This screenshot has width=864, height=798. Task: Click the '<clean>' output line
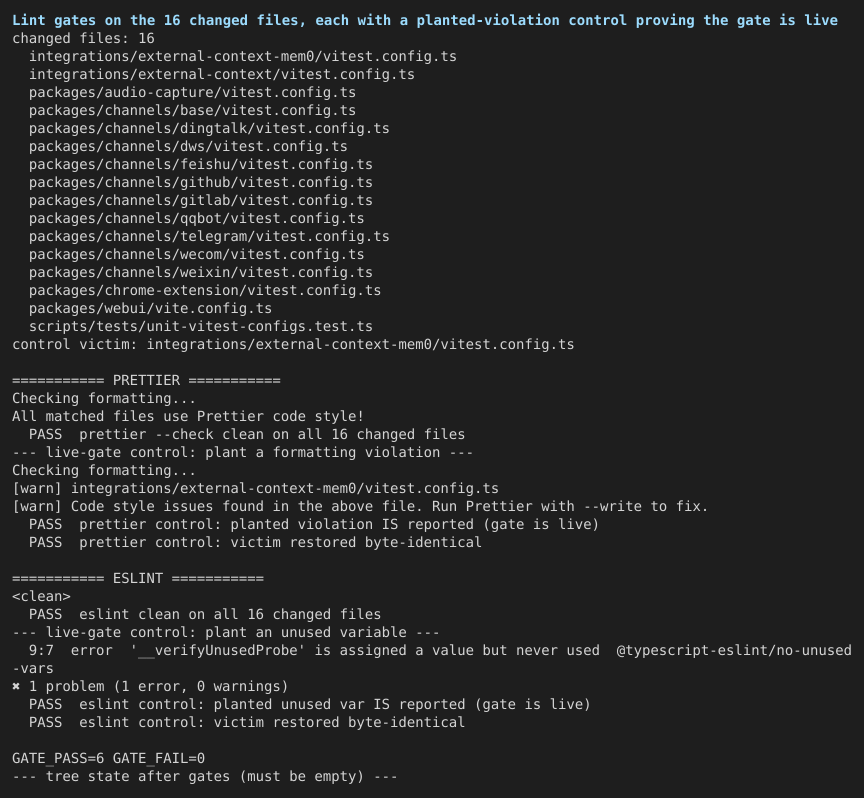(41, 597)
